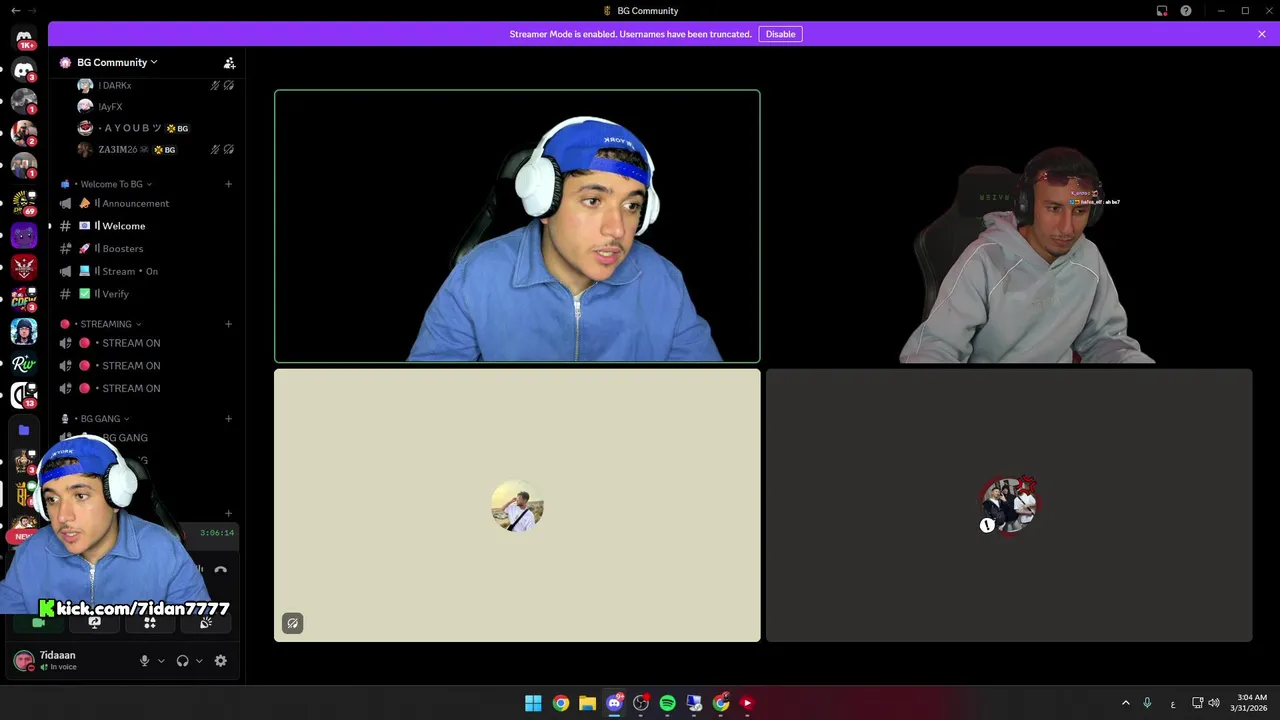
Task: Open the Discord inbox icon in title bar
Action: coord(1162,11)
